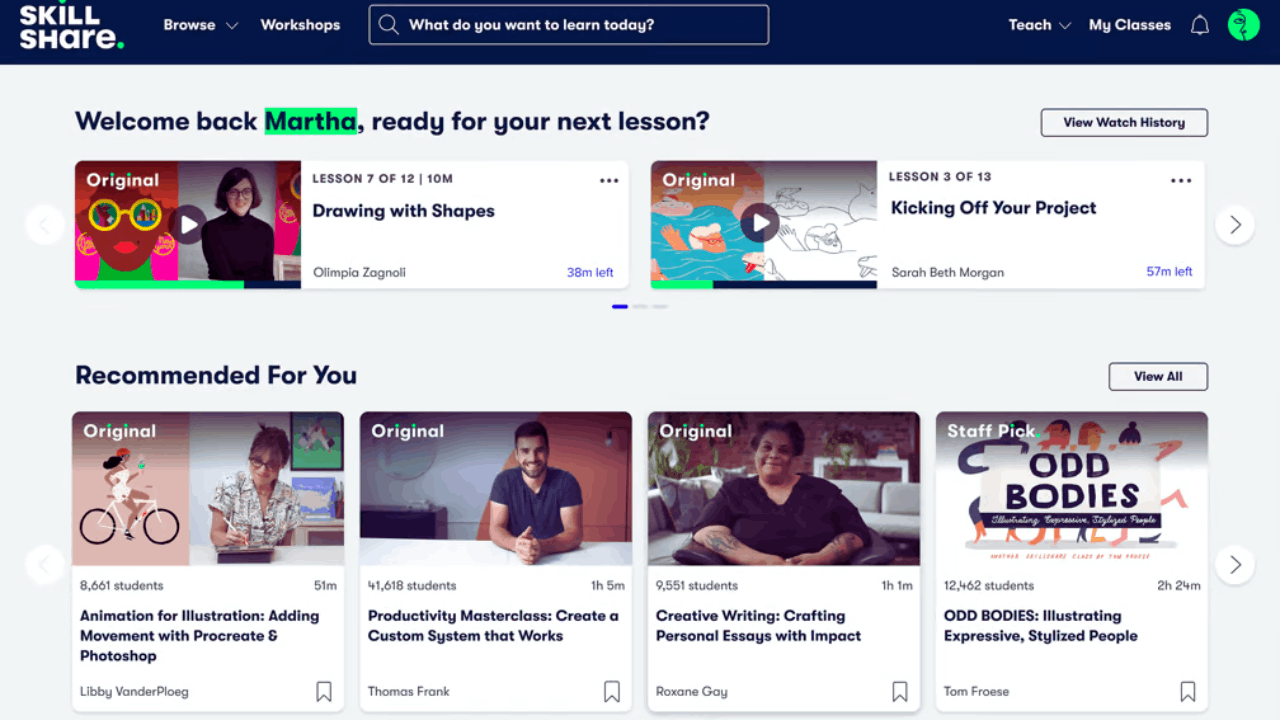Open the Productivity Masterclass thumbnail
Screen dimensions: 1280x720
[496, 489]
